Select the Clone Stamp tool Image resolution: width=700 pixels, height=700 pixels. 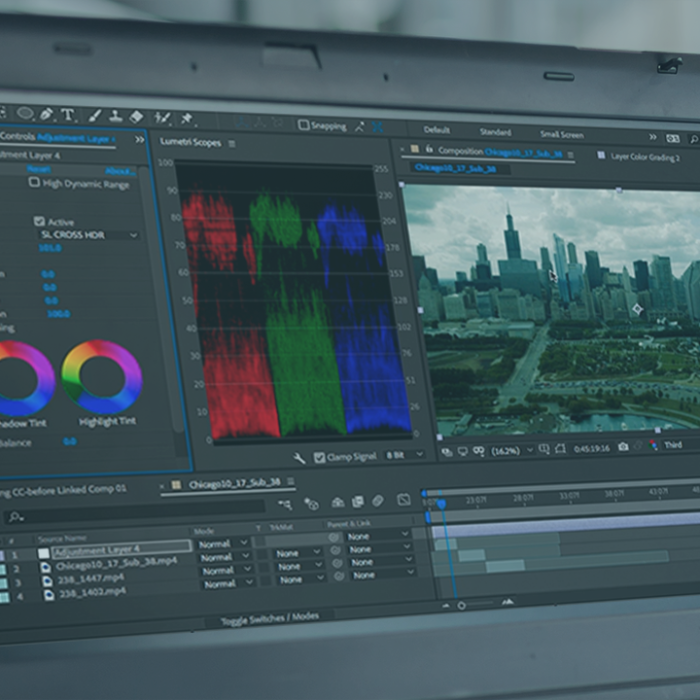click(116, 117)
